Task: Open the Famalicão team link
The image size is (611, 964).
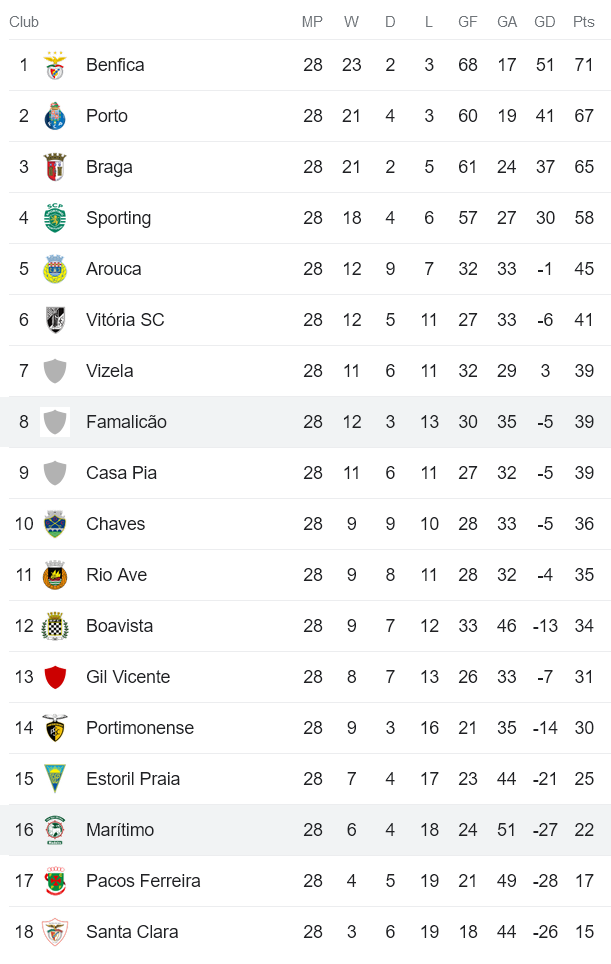Action: 126,422
